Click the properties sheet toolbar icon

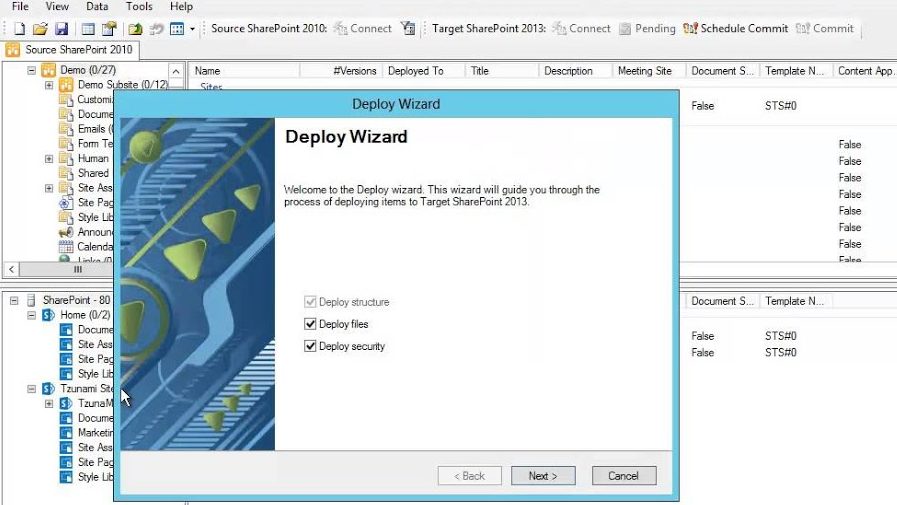click(109, 29)
